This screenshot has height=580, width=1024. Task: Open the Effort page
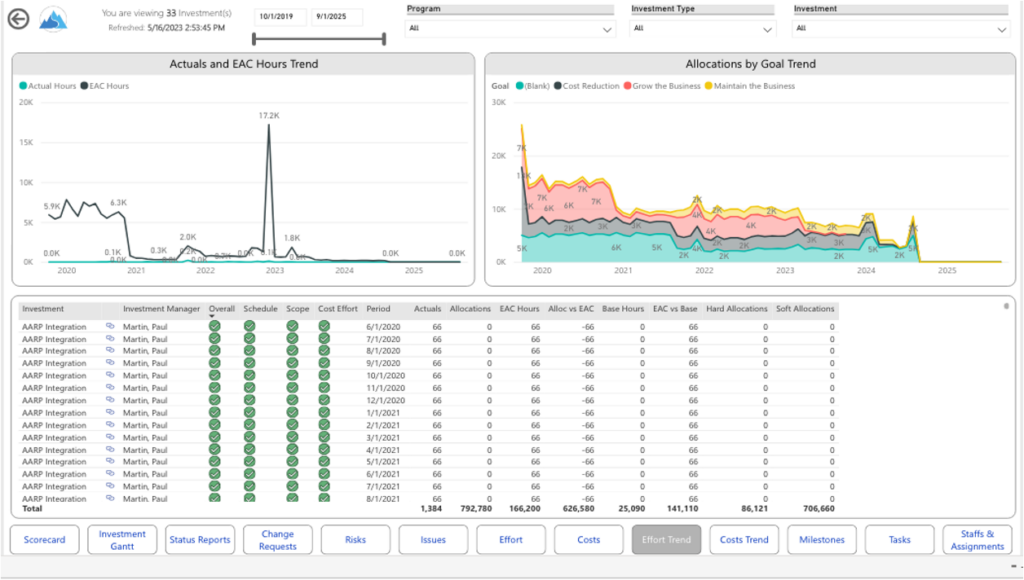(511, 540)
